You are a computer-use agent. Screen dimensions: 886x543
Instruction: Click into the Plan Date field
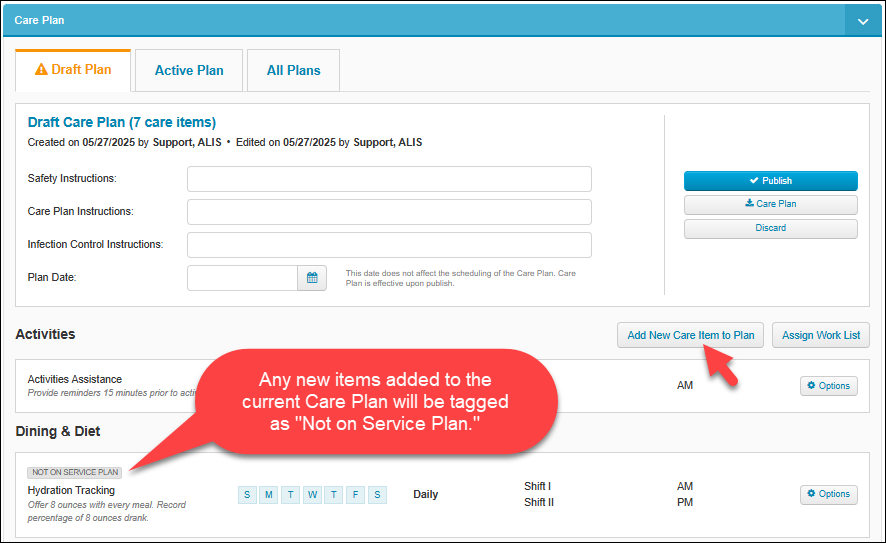point(242,278)
